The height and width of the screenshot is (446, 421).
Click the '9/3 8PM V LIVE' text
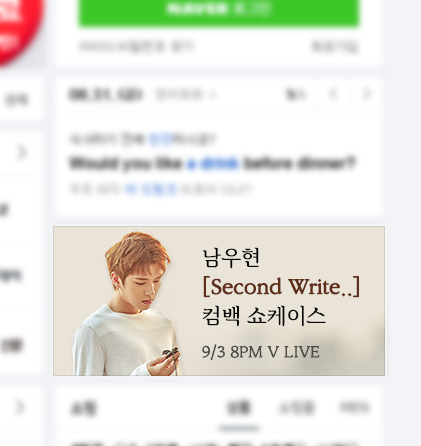pos(261,352)
